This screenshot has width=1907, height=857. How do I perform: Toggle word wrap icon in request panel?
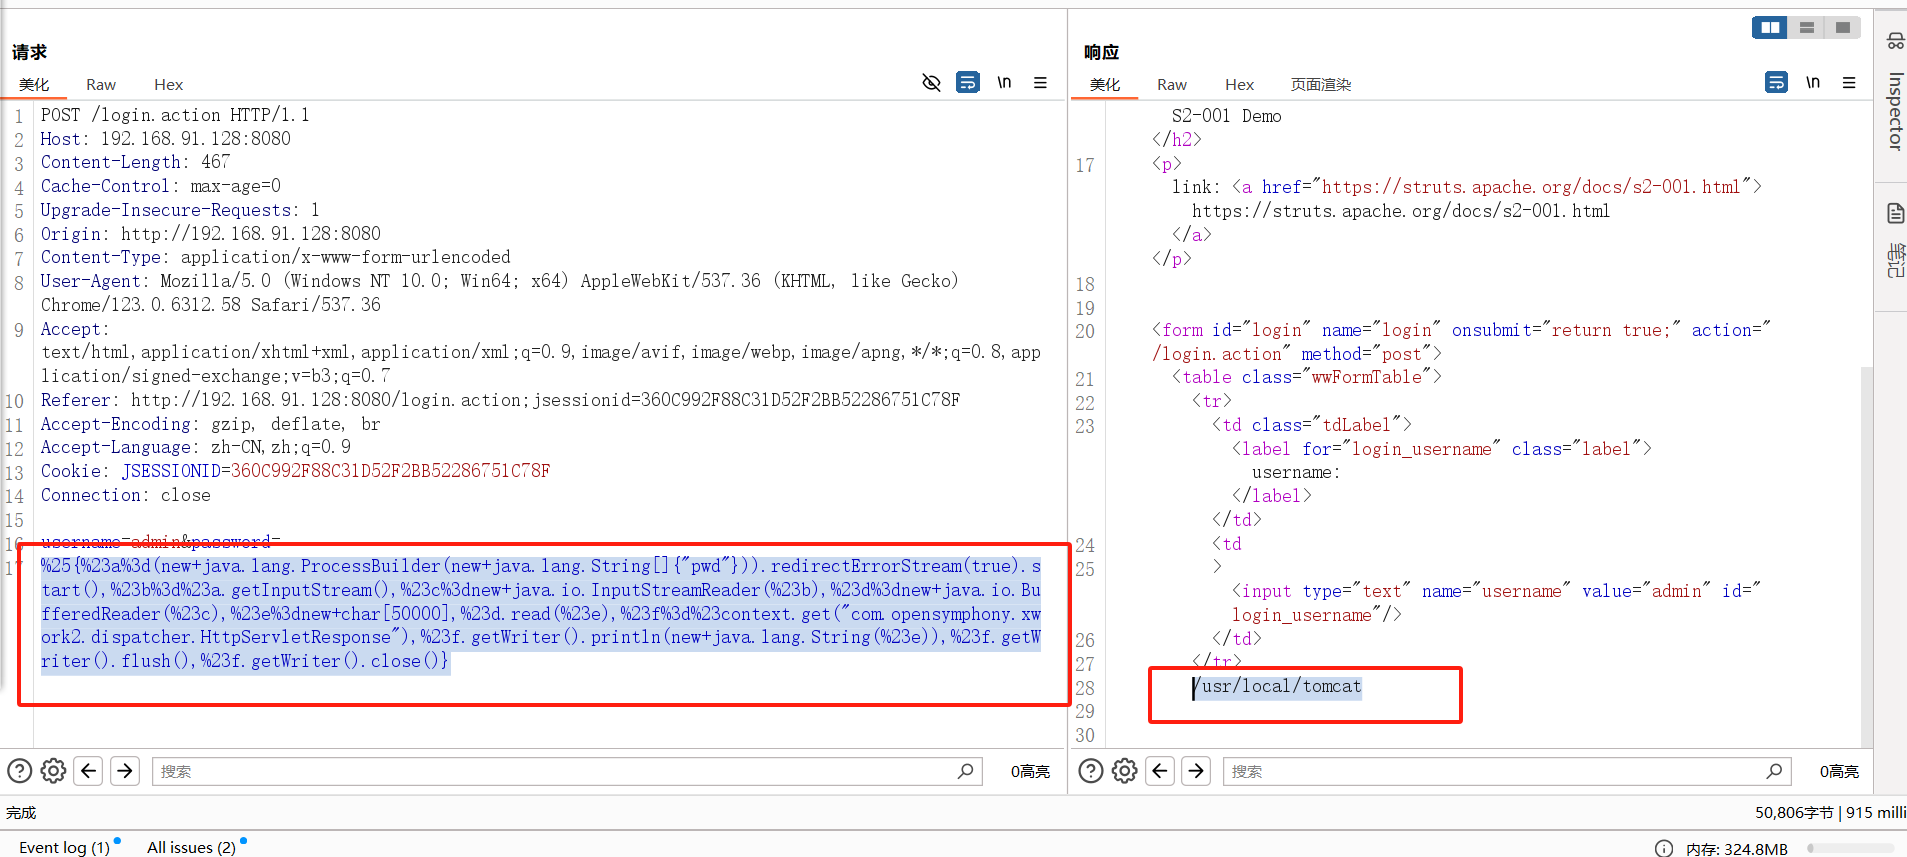[x=968, y=82]
